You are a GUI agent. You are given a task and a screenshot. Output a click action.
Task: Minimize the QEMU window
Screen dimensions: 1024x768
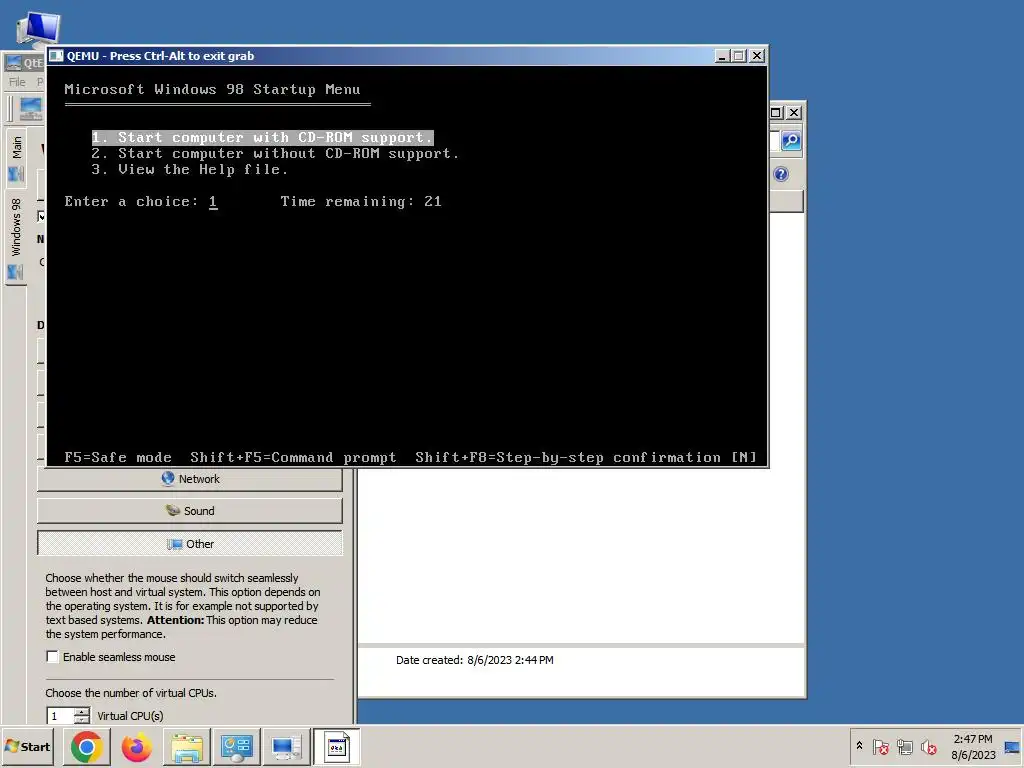coord(722,56)
